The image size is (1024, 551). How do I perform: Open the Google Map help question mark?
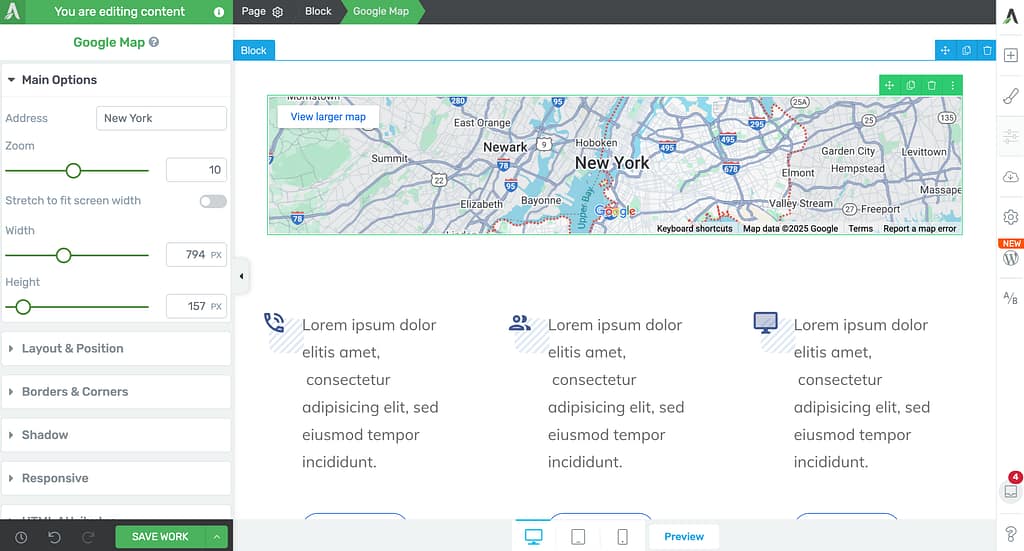point(154,42)
